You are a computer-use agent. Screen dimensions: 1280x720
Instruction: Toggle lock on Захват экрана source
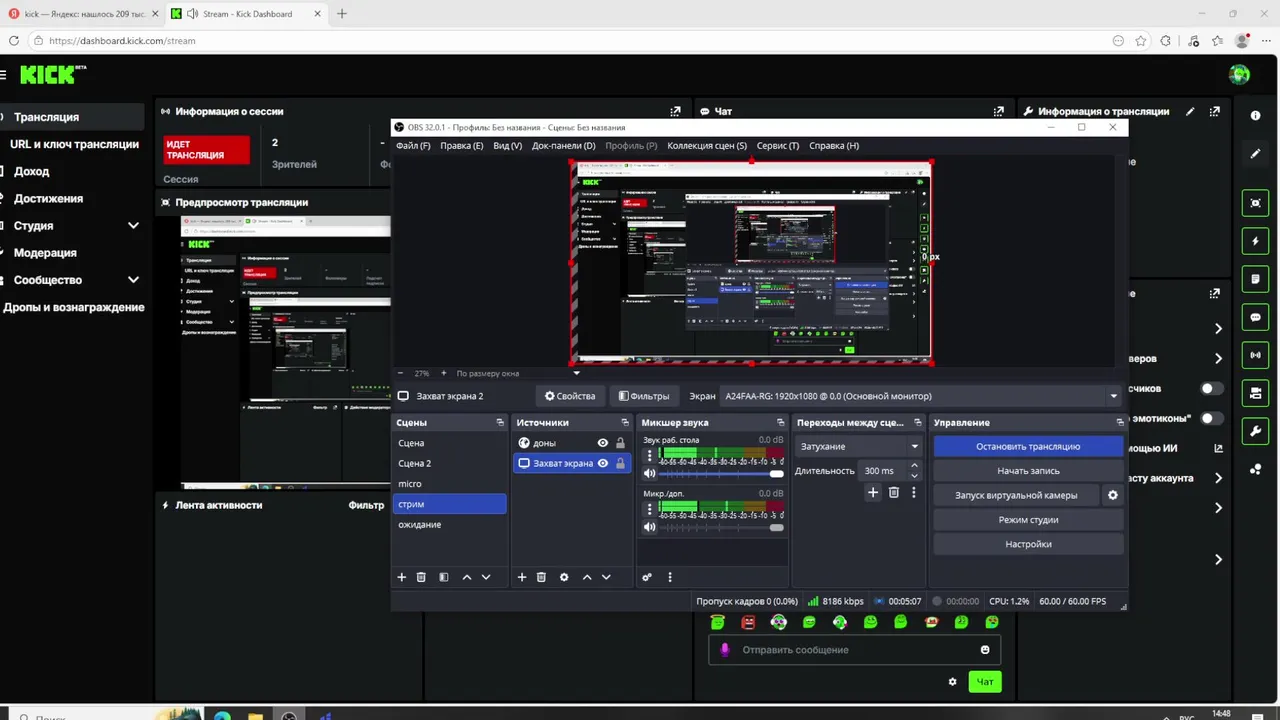pyautogui.click(x=620, y=463)
